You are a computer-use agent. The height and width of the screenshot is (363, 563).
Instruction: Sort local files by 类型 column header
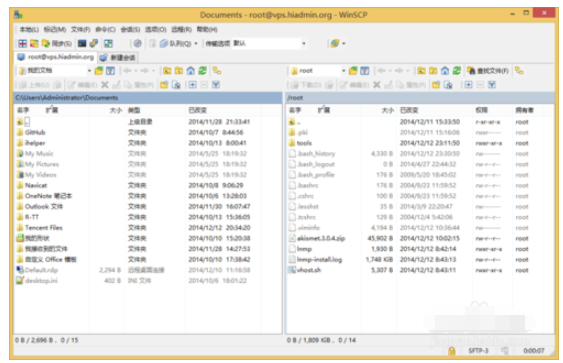(155, 110)
